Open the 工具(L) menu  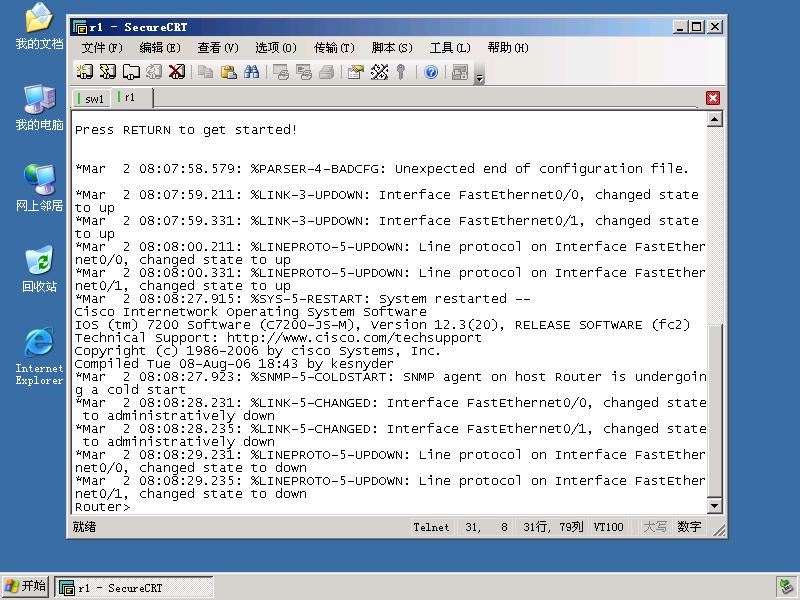click(449, 48)
